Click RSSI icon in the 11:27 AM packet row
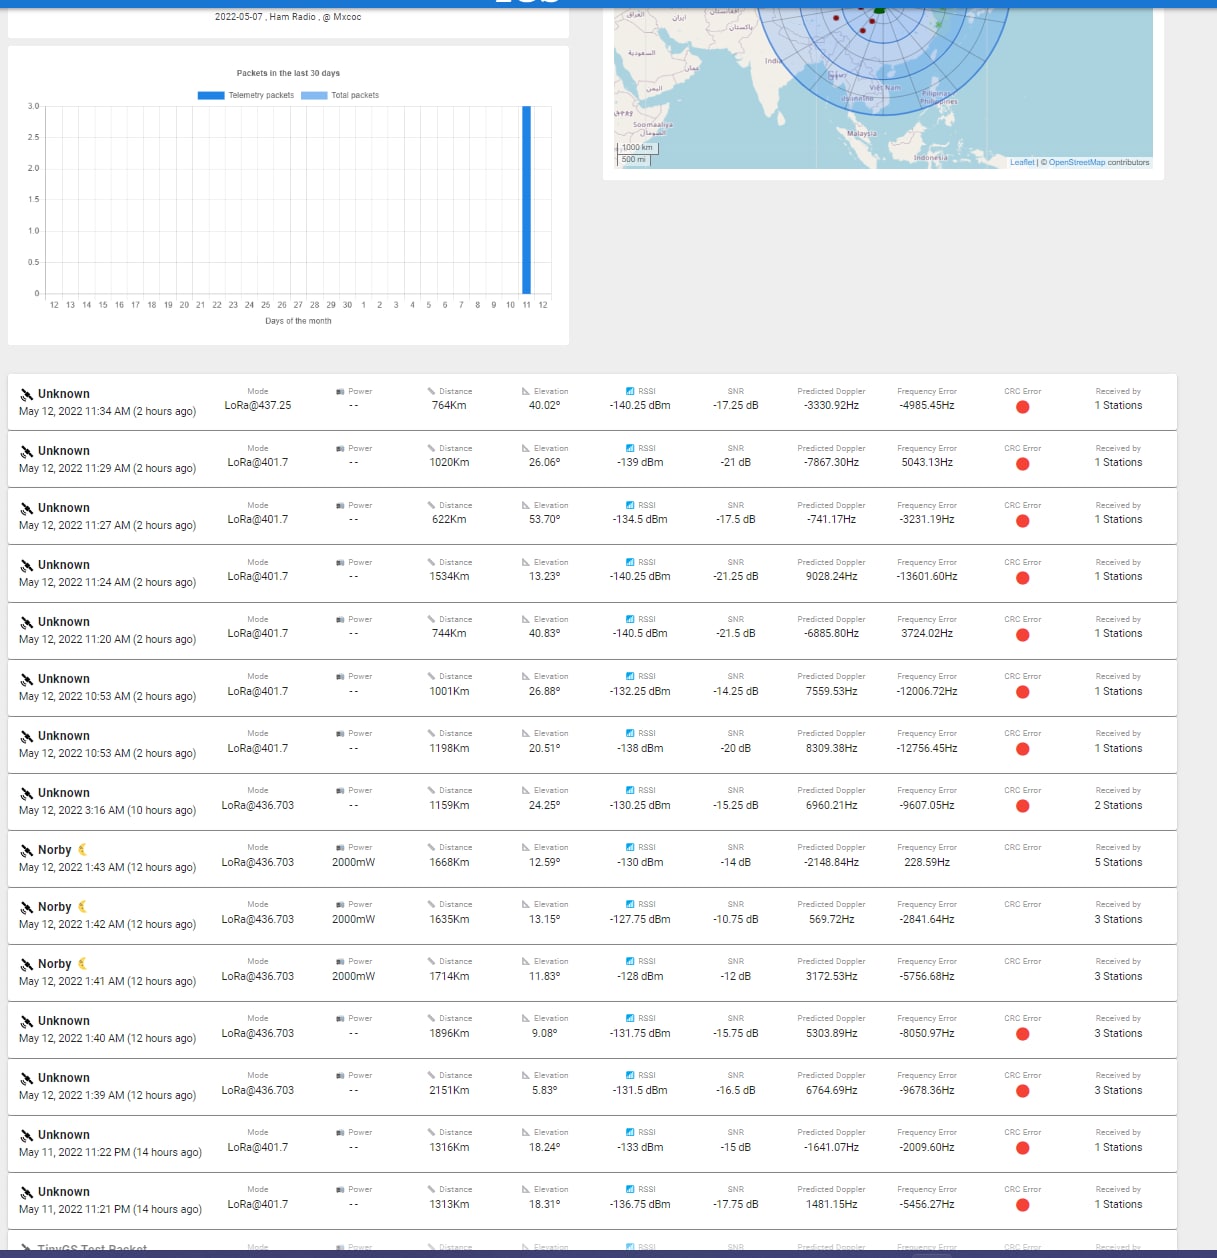Viewport: 1217px width, 1258px height. pos(630,506)
